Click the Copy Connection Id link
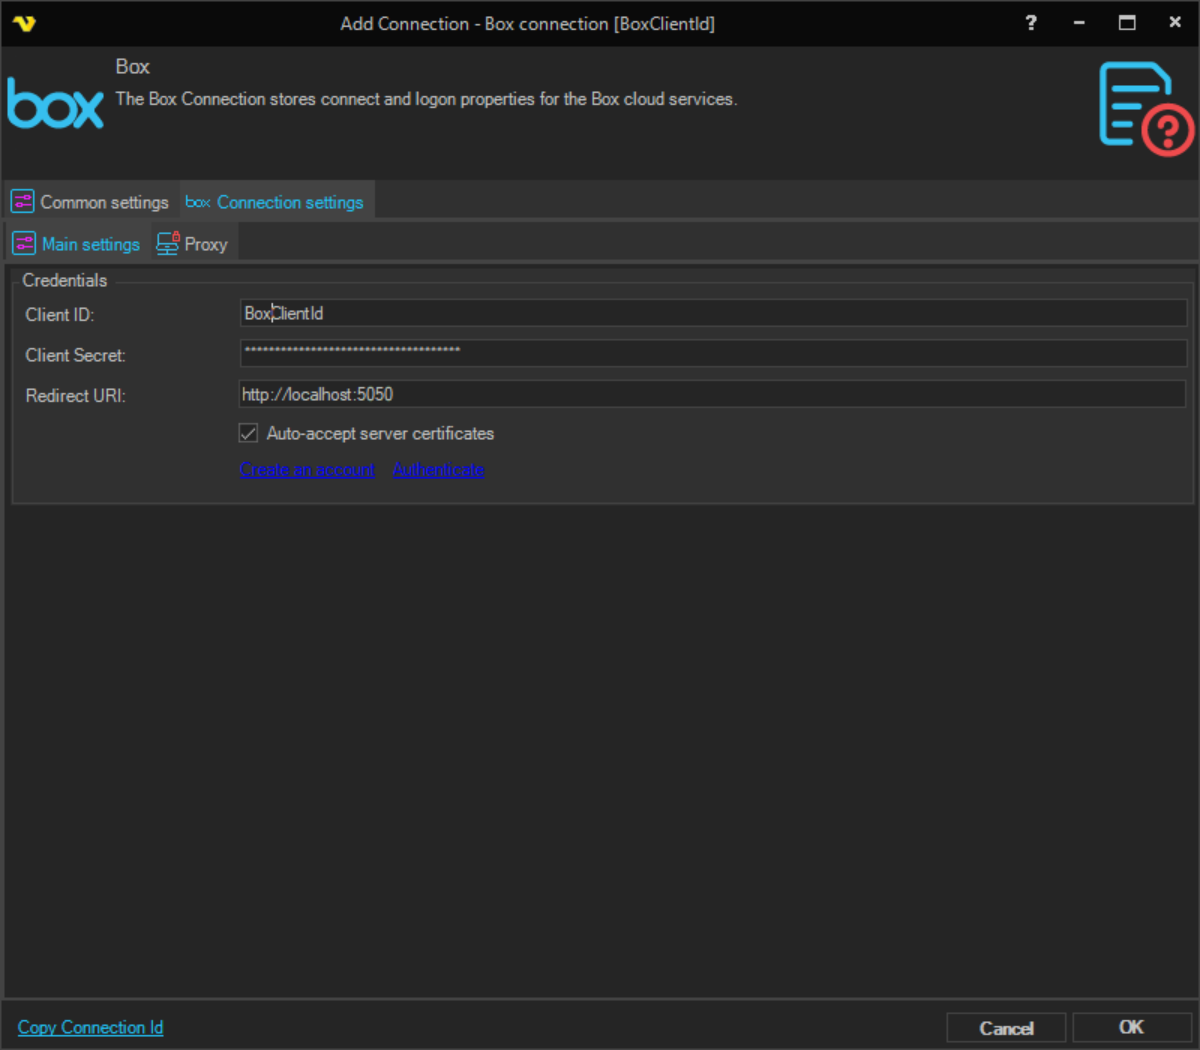Viewport: 1200px width, 1050px height. tap(90, 1027)
